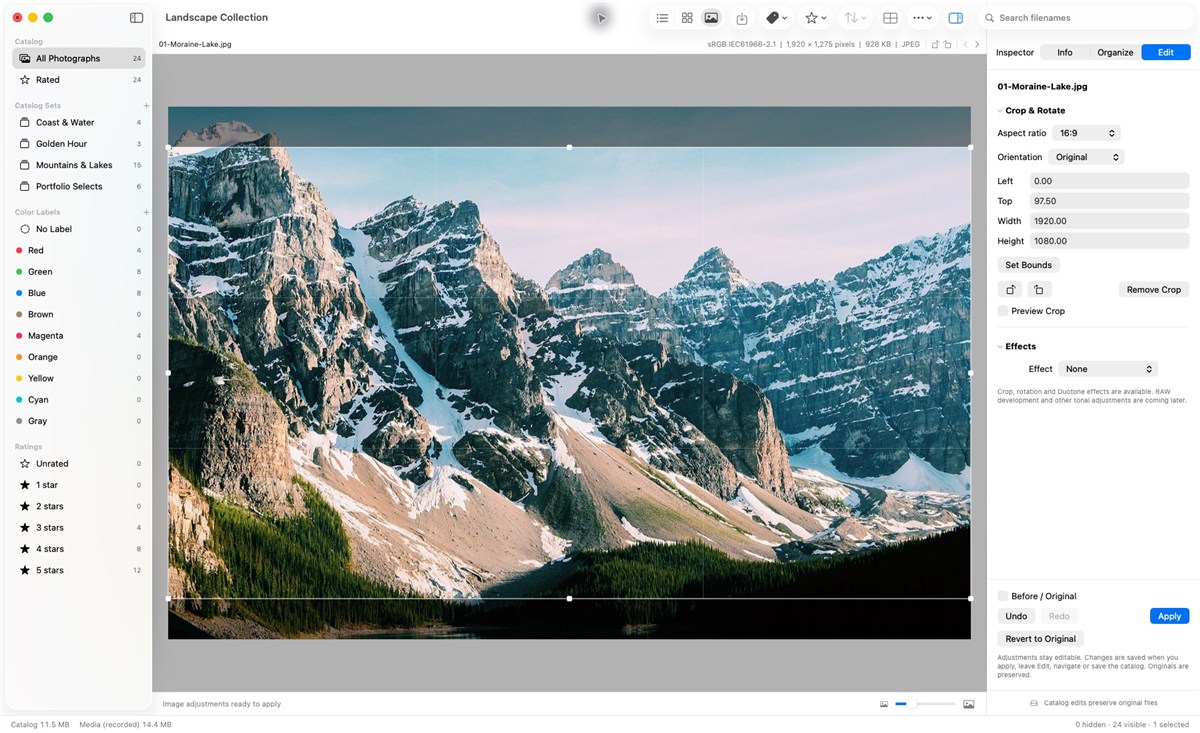The image size is (1200, 733).
Task: Rotate counterclockwise button in Crop panel
Action: point(1011,290)
